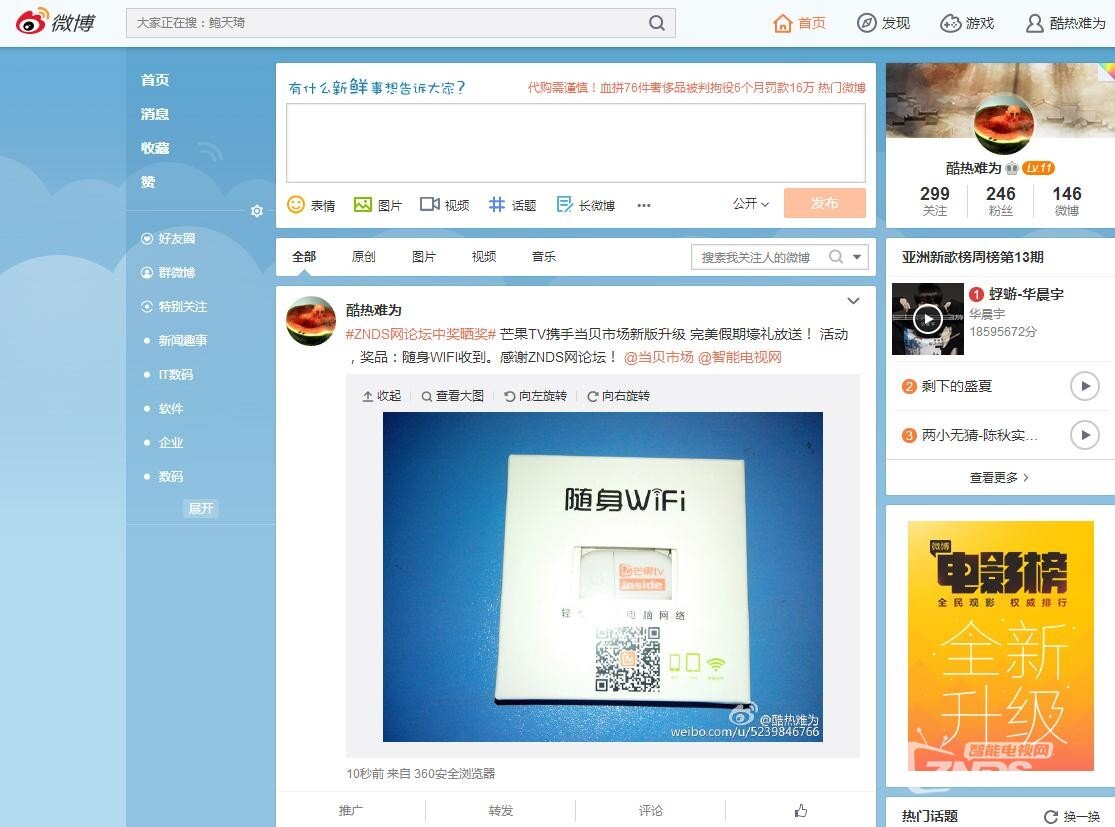Open 好友圈 in sidebar
The width and height of the screenshot is (1115, 827).
click(169, 238)
